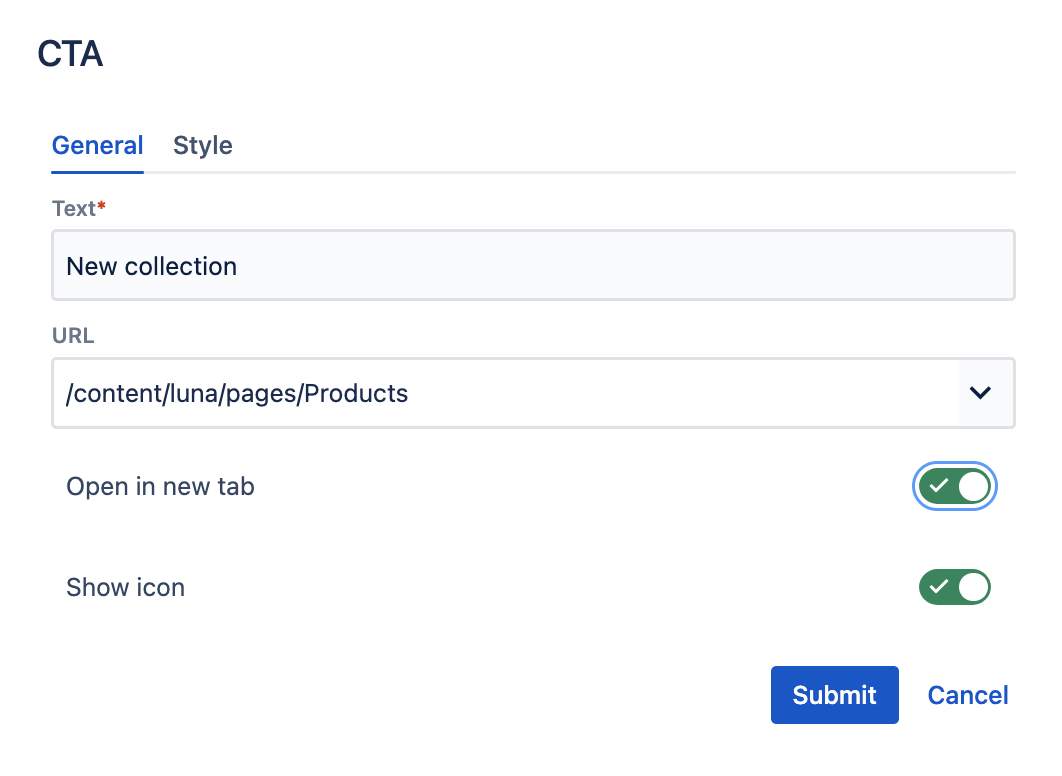Screen dimensions: 1062x776
Task: Cancel the CTA dialog
Action: point(968,695)
